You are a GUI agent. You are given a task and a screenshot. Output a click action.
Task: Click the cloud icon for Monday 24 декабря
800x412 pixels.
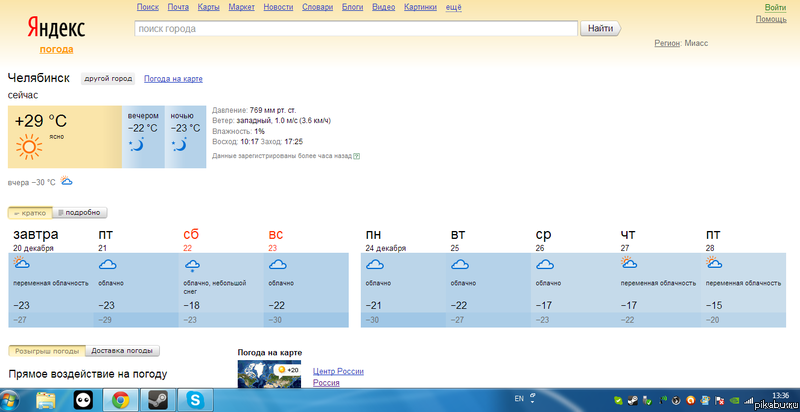tap(375, 265)
